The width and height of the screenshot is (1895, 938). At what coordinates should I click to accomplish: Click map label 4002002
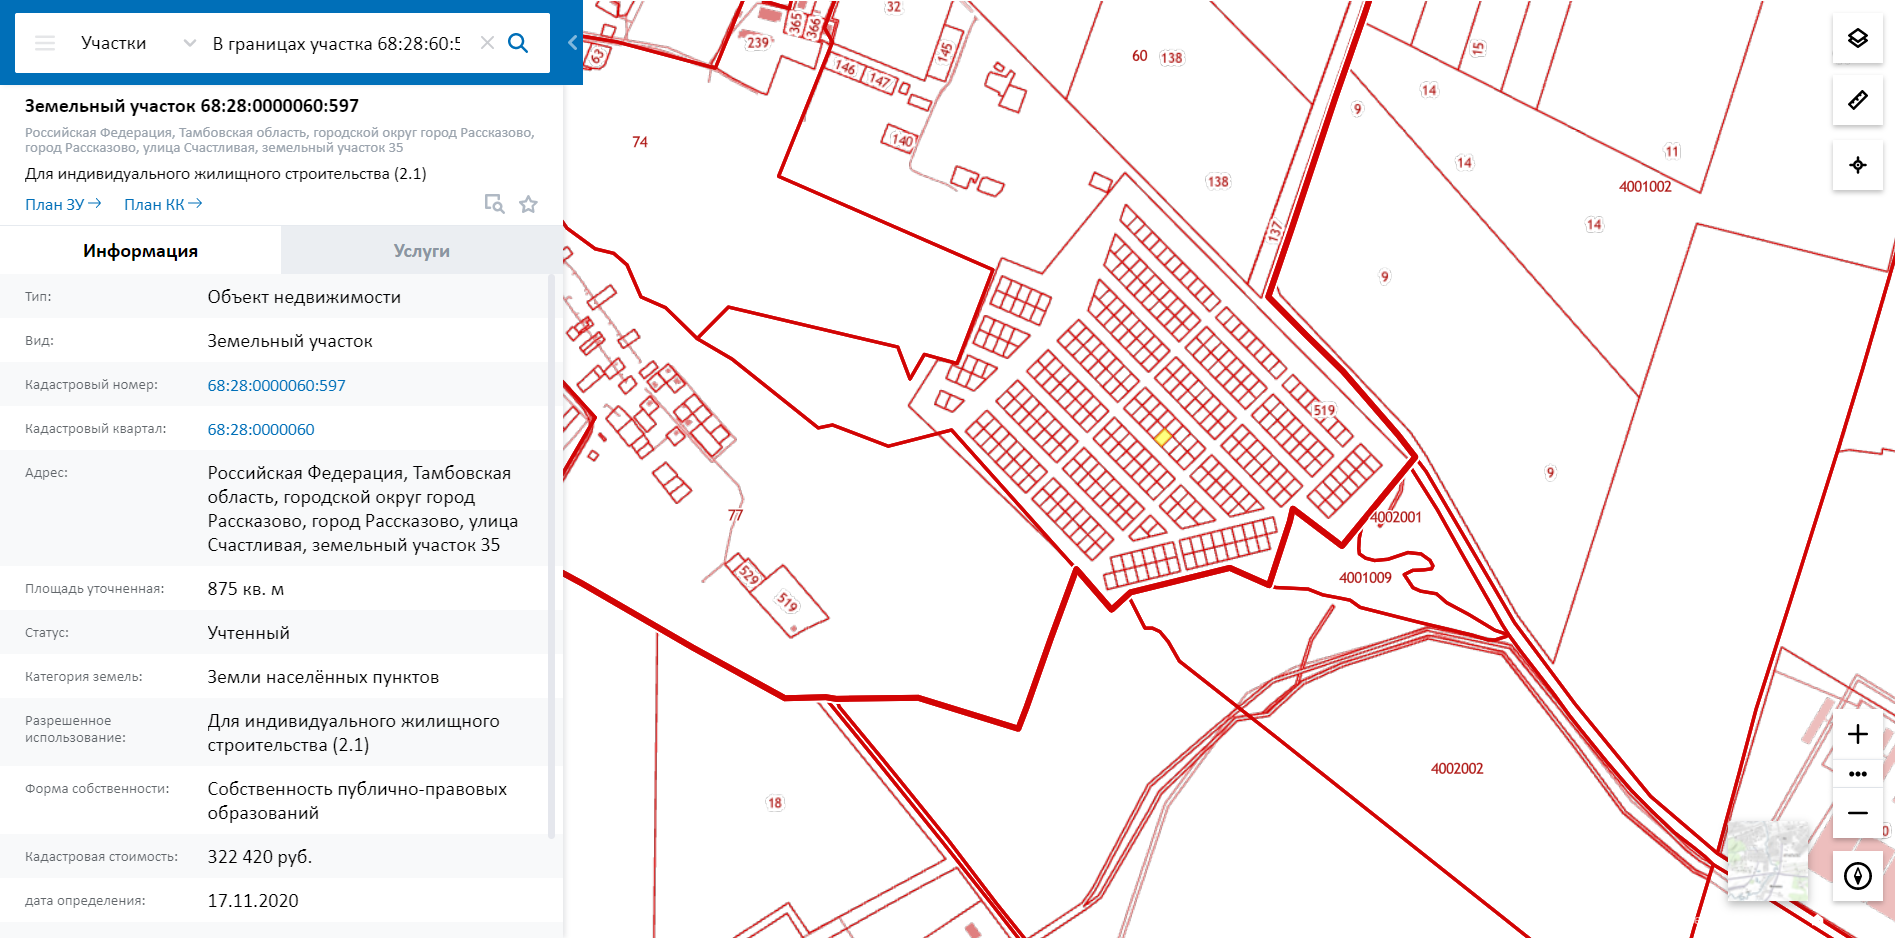[x=1457, y=769]
